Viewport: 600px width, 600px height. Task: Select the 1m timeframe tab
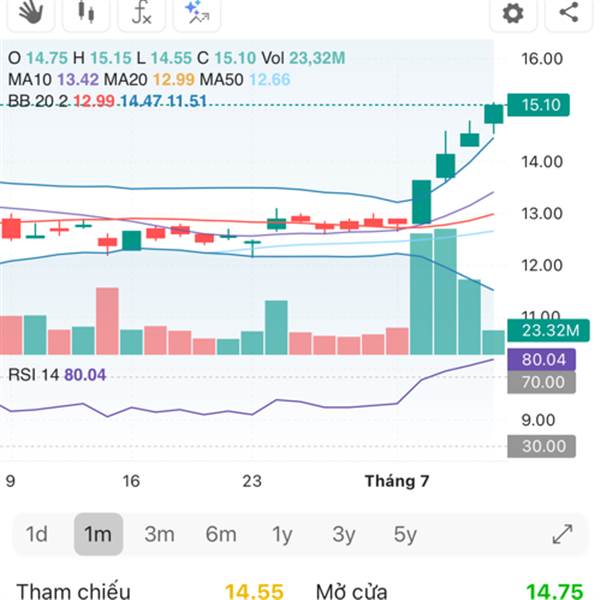click(98, 534)
